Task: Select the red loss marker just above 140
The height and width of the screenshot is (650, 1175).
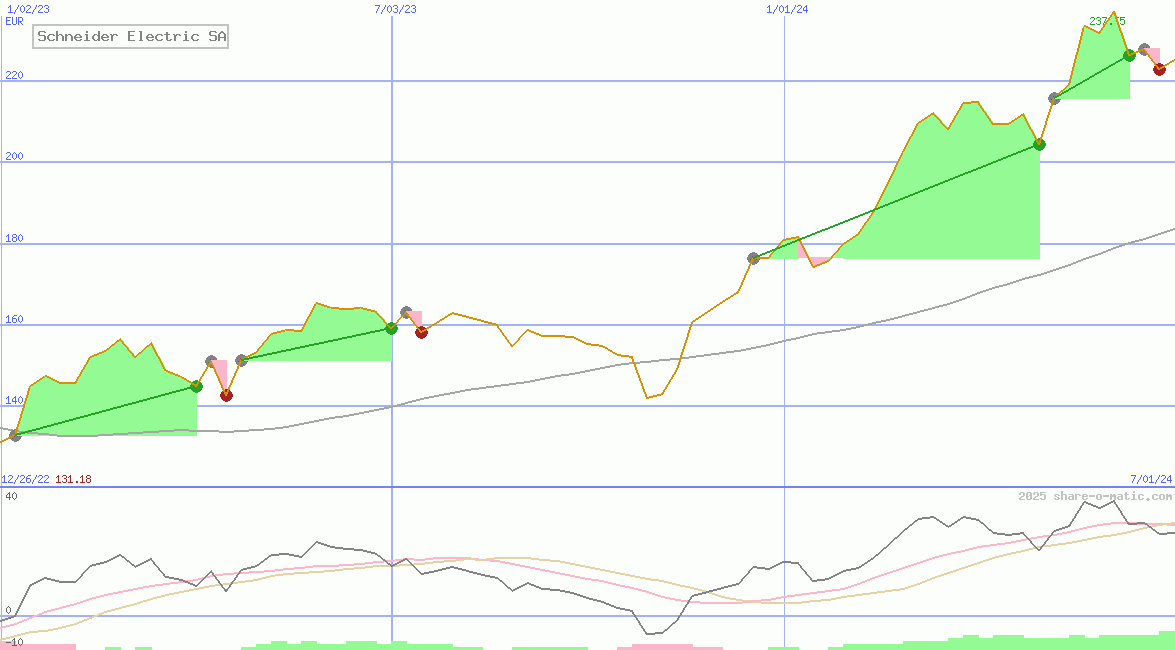Action: [226, 395]
